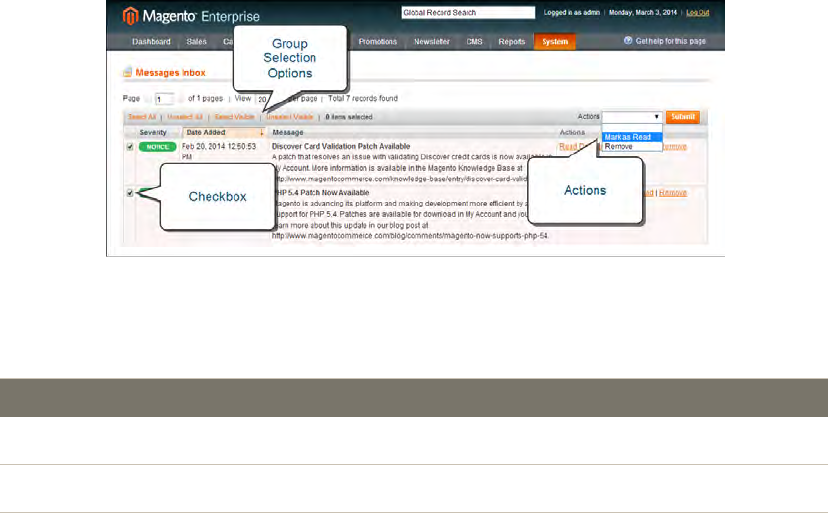The image size is (829, 513).
Task: Select the blank Actions dropdown option
Action: (632, 128)
